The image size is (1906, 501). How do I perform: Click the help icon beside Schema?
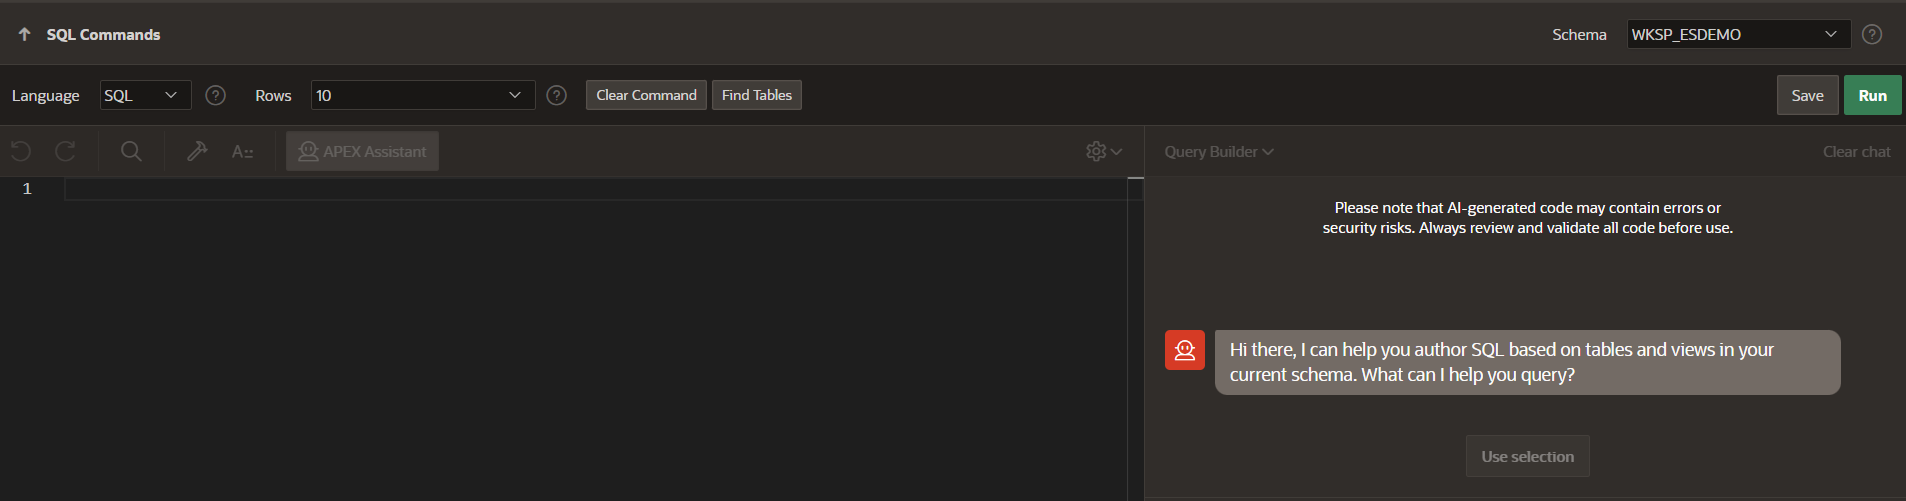coord(1872,34)
